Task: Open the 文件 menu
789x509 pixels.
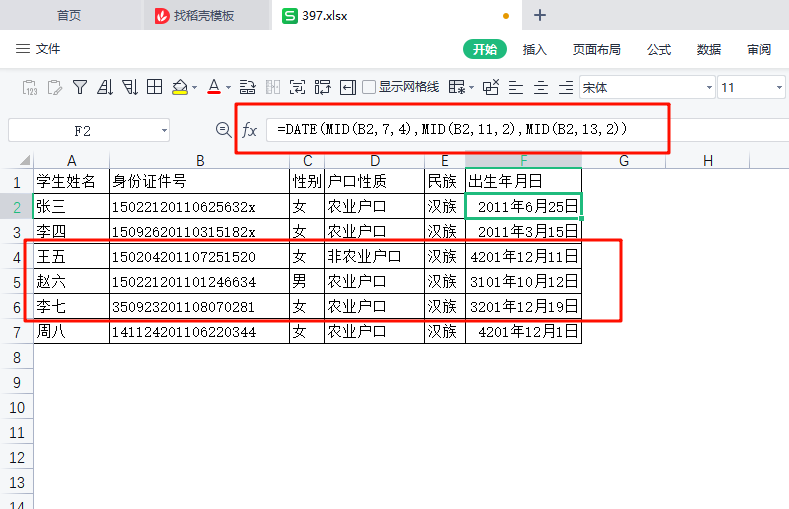Action: tap(38, 49)
